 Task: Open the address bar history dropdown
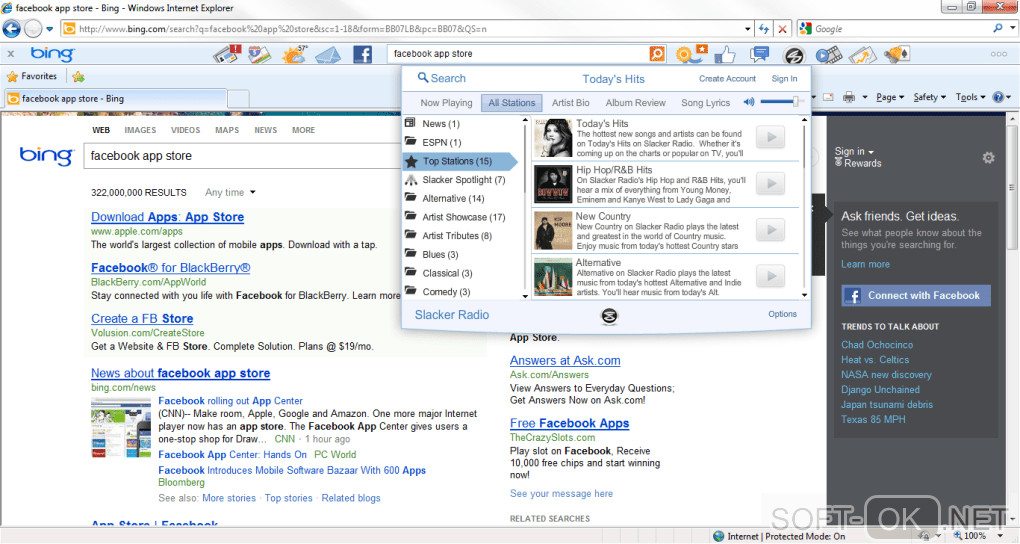747,29
